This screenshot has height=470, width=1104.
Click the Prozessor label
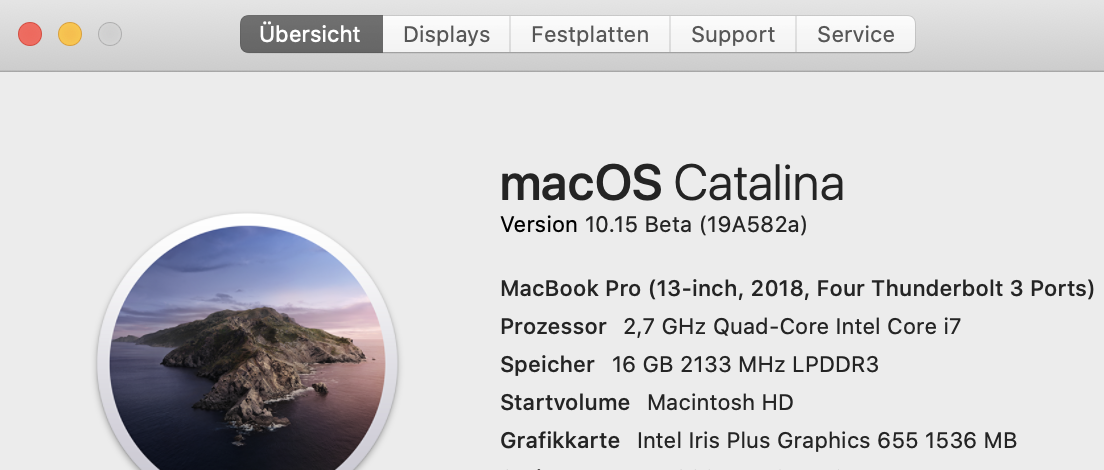point(553,326)
